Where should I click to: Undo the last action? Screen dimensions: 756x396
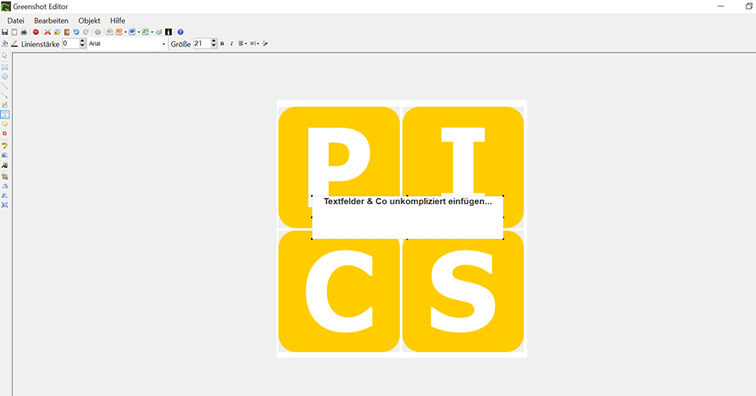pos(76,32)
